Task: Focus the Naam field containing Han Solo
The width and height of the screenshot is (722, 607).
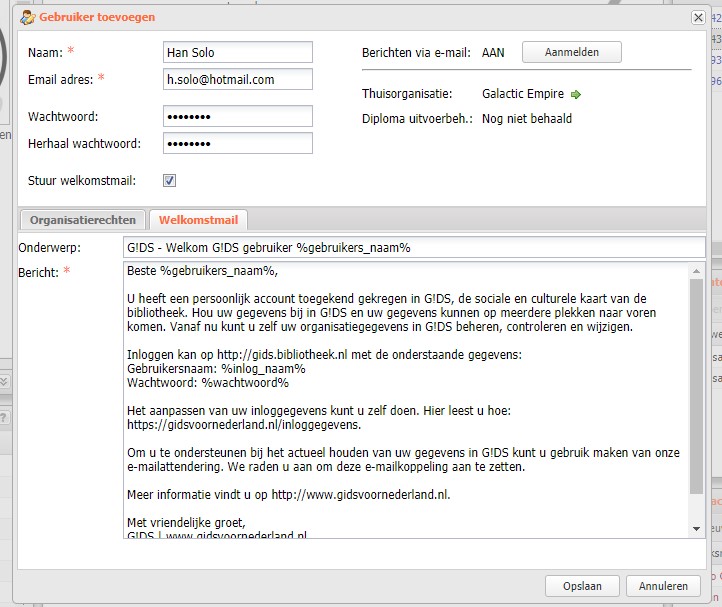Action: click(238, 52)
